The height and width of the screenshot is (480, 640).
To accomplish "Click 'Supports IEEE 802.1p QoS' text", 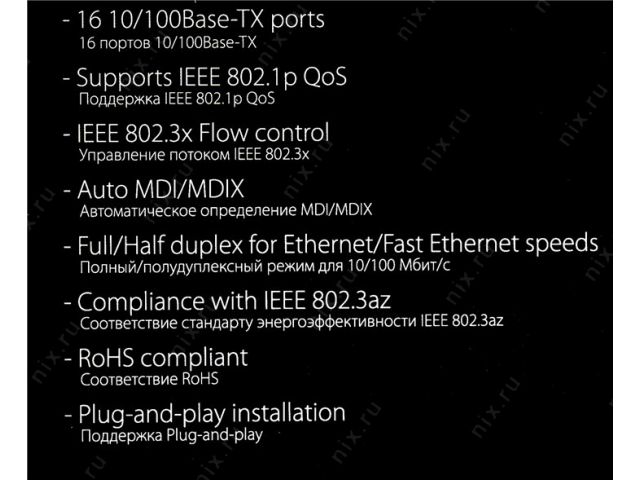I will (x=203, y=76).
